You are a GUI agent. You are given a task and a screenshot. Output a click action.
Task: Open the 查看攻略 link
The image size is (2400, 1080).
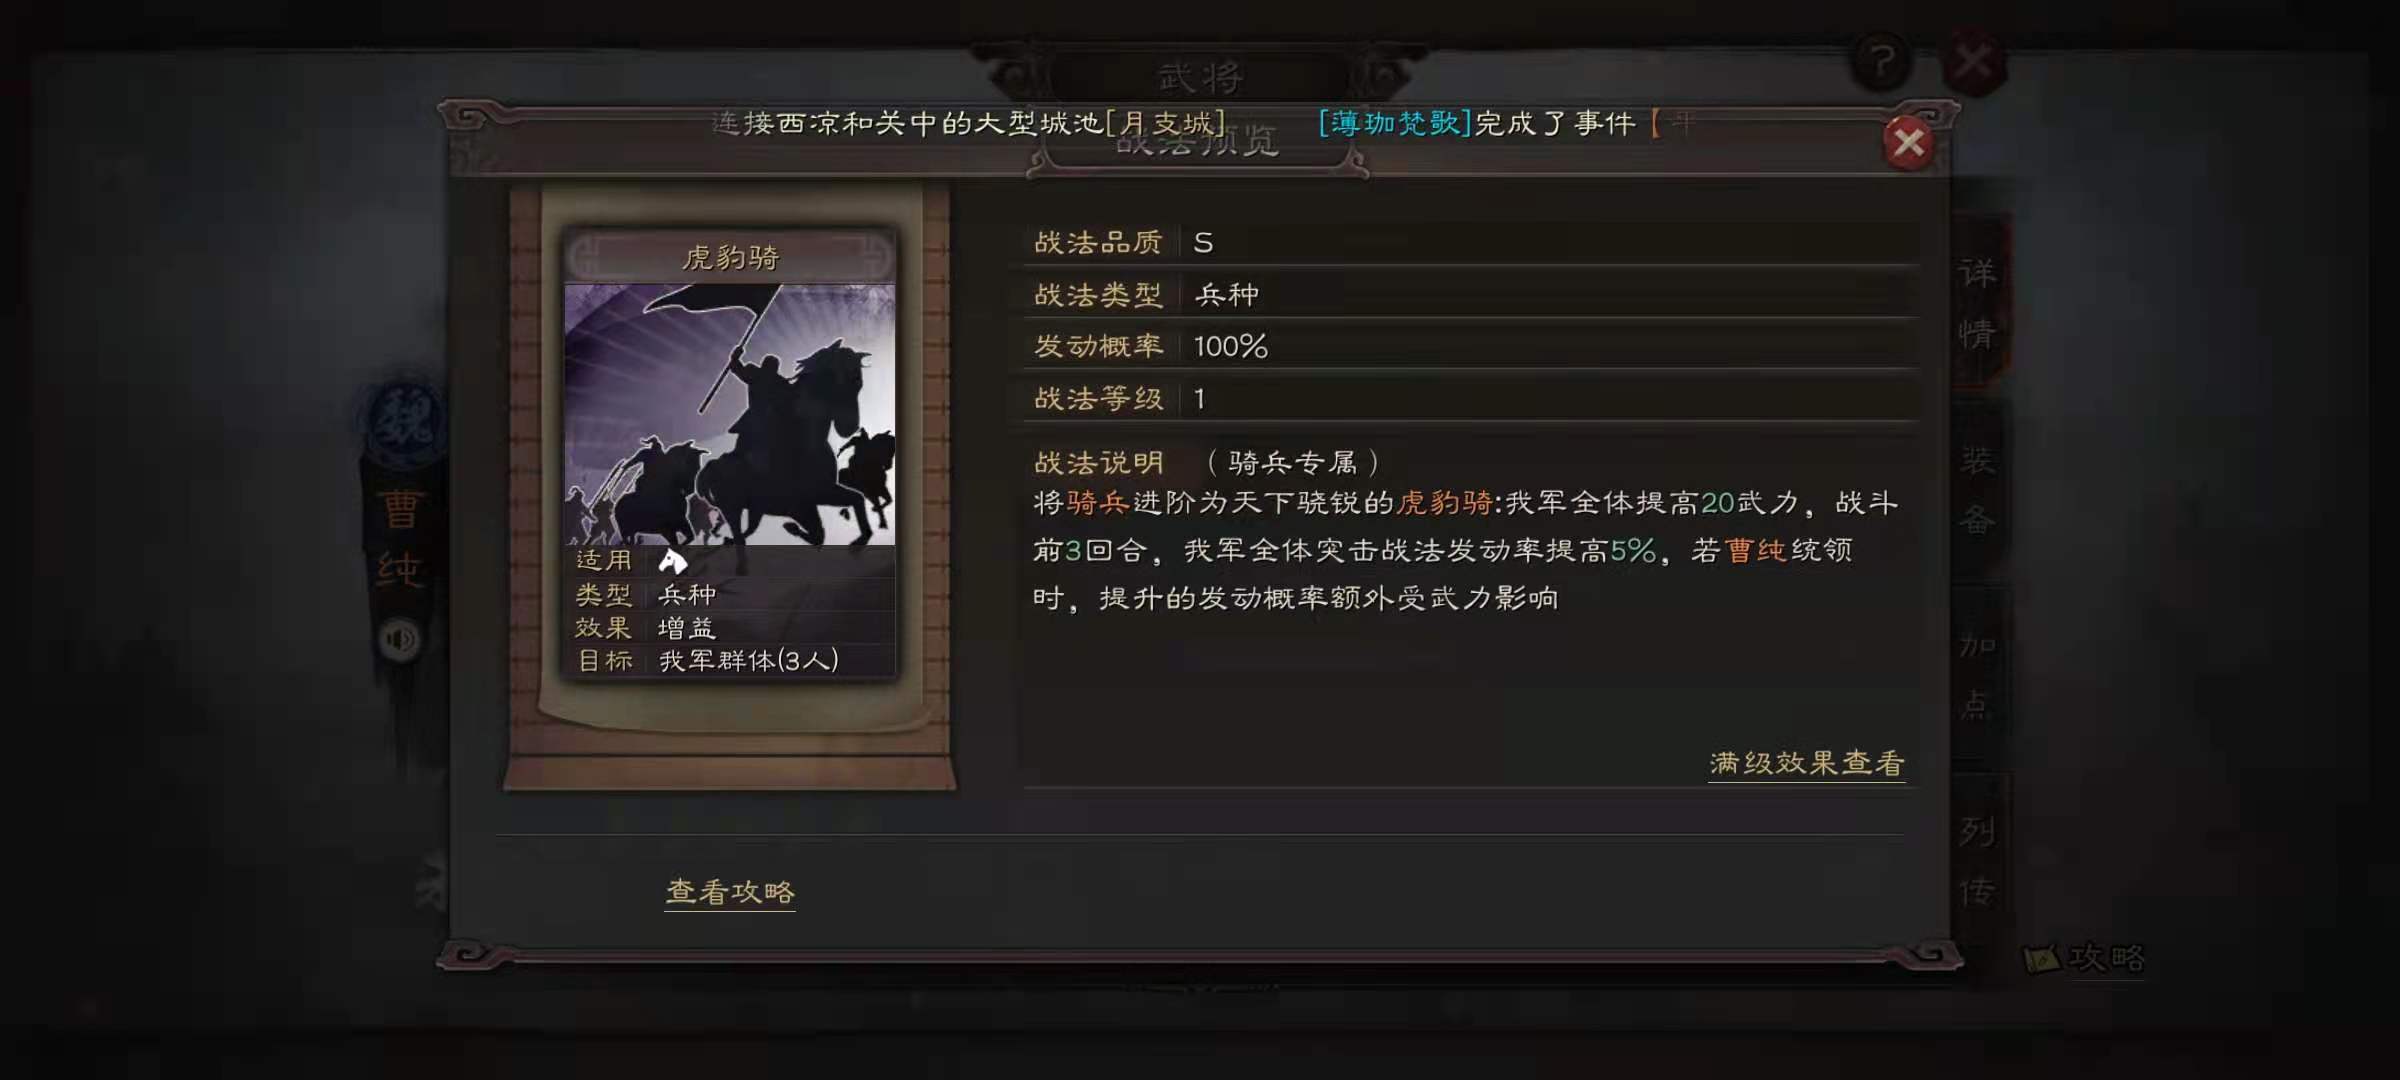tap(730, 891)
